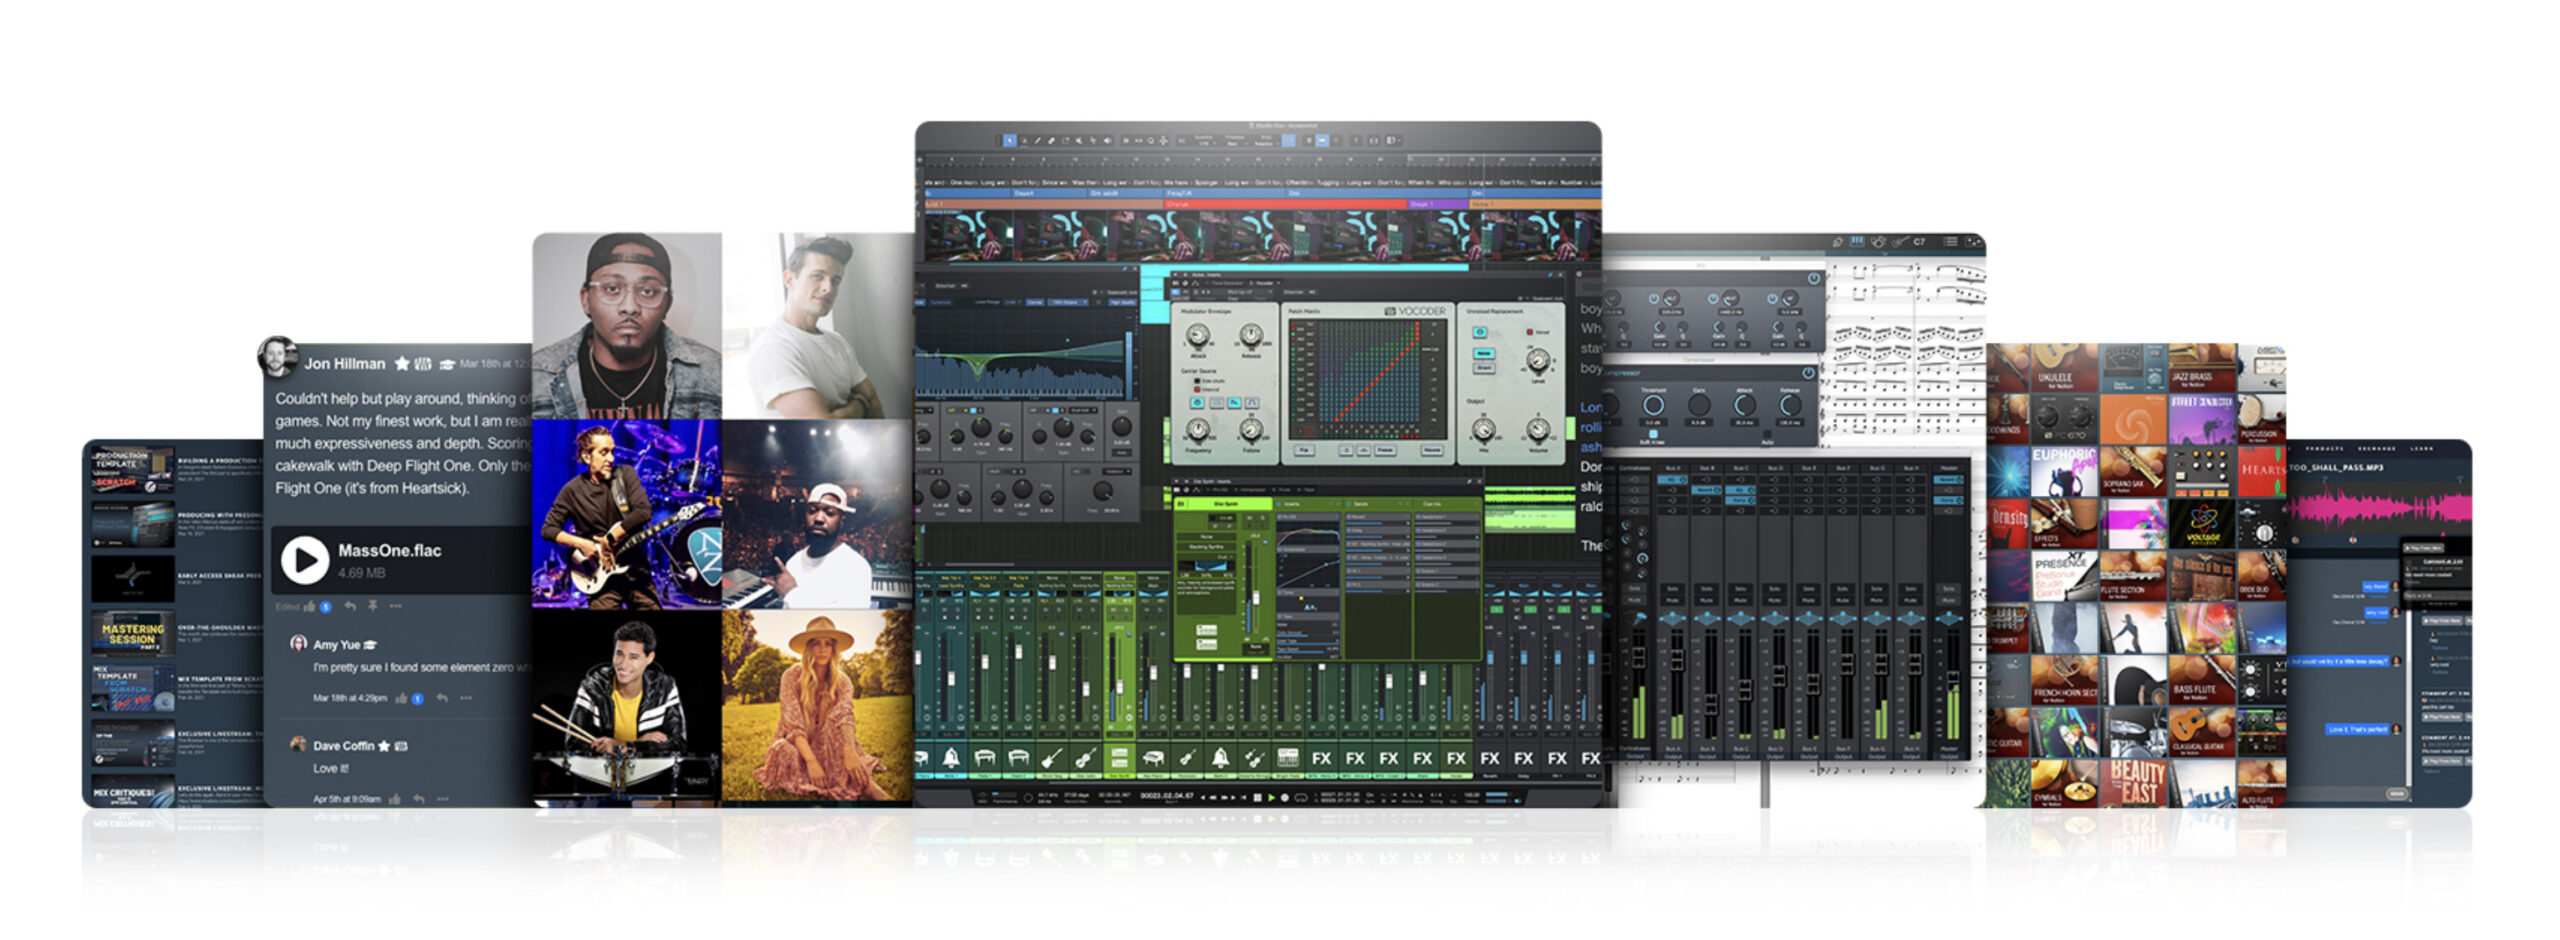Like Amy Yue's comment with thumbs-up icon

pyautogui.click(x=401, y=698)
